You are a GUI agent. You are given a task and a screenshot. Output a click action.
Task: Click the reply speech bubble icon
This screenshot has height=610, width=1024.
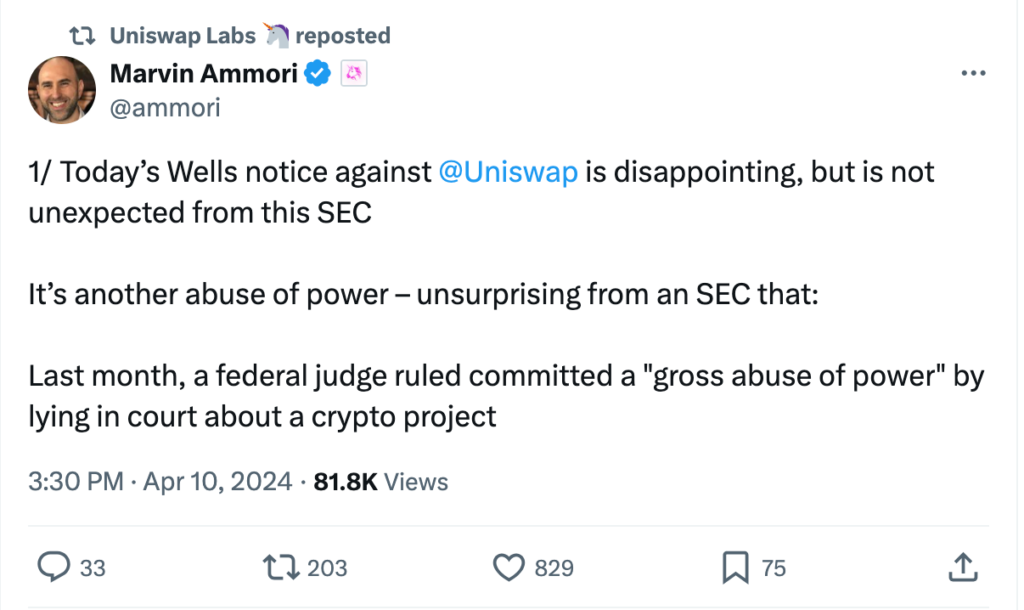coord(51,568)
